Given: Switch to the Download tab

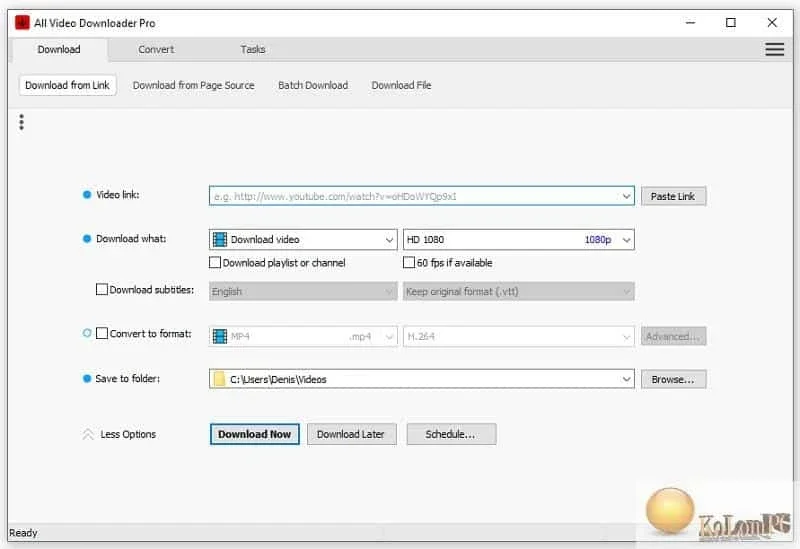Looking at the screenshot, I should click(59, 49).
